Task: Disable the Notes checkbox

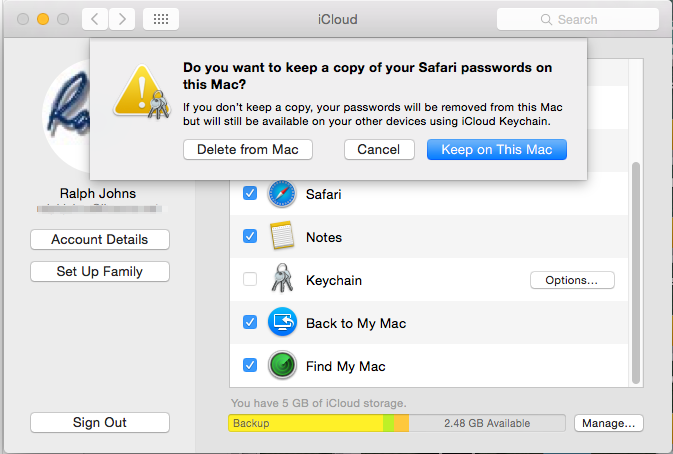Action: click(x=250, y=237)
